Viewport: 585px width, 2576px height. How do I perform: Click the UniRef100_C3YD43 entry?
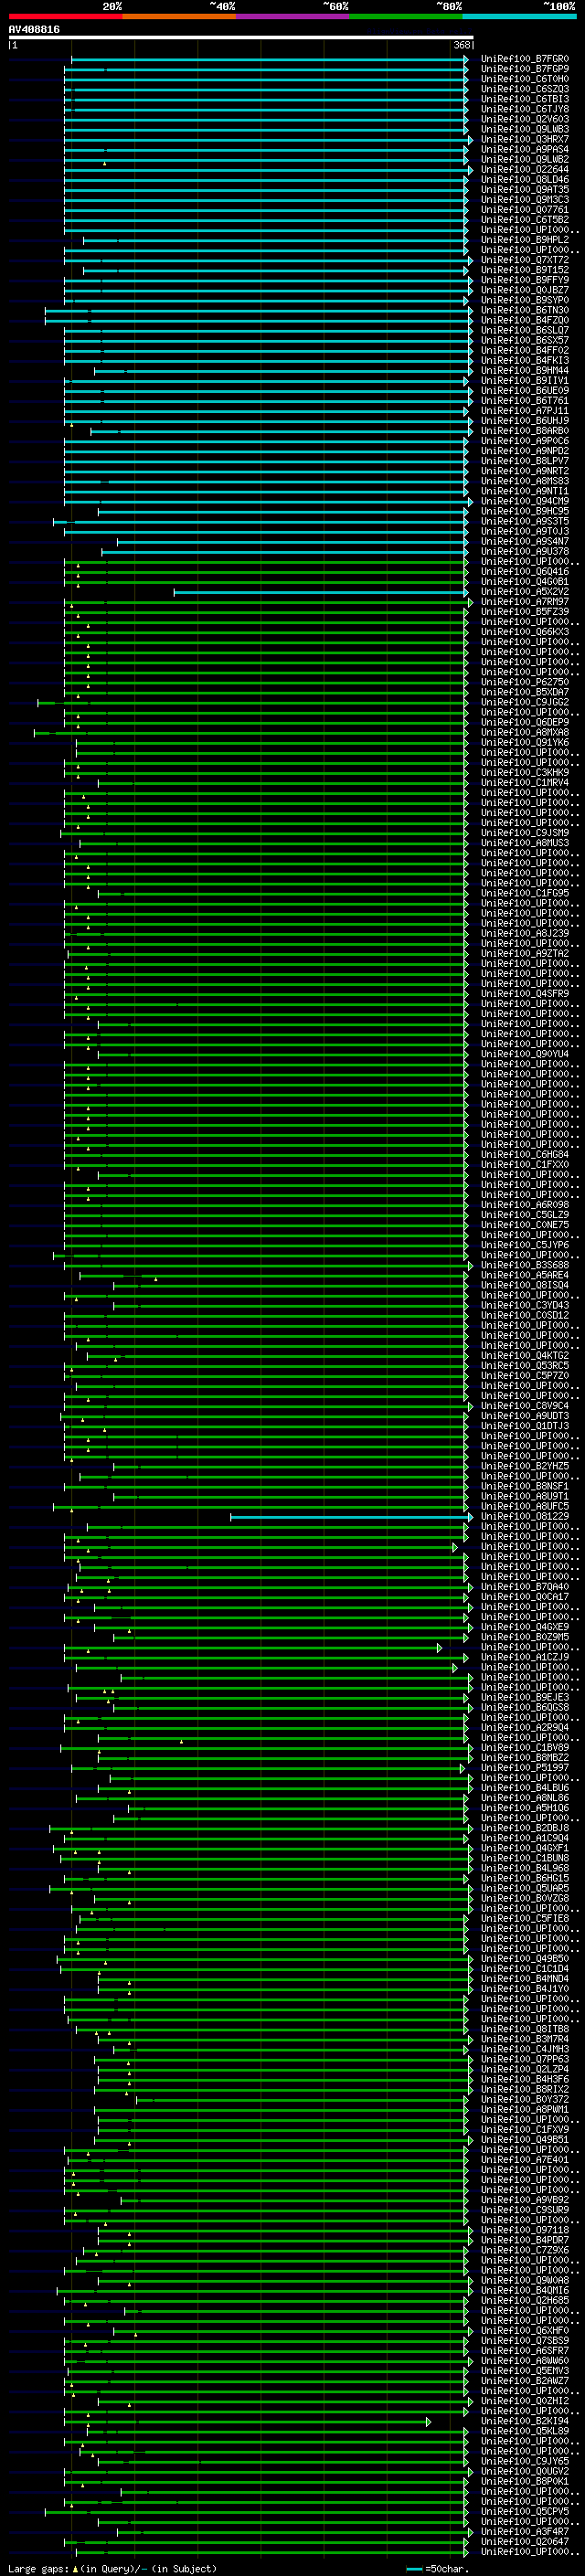[x=525, y=1305]
